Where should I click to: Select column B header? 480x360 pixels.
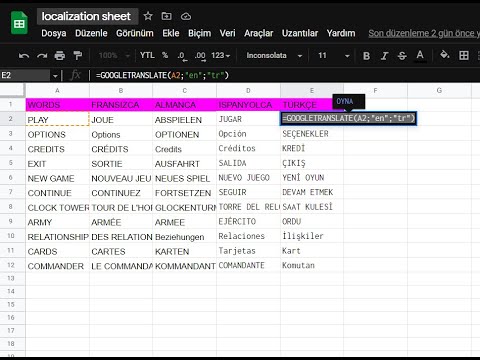[121, 90]
